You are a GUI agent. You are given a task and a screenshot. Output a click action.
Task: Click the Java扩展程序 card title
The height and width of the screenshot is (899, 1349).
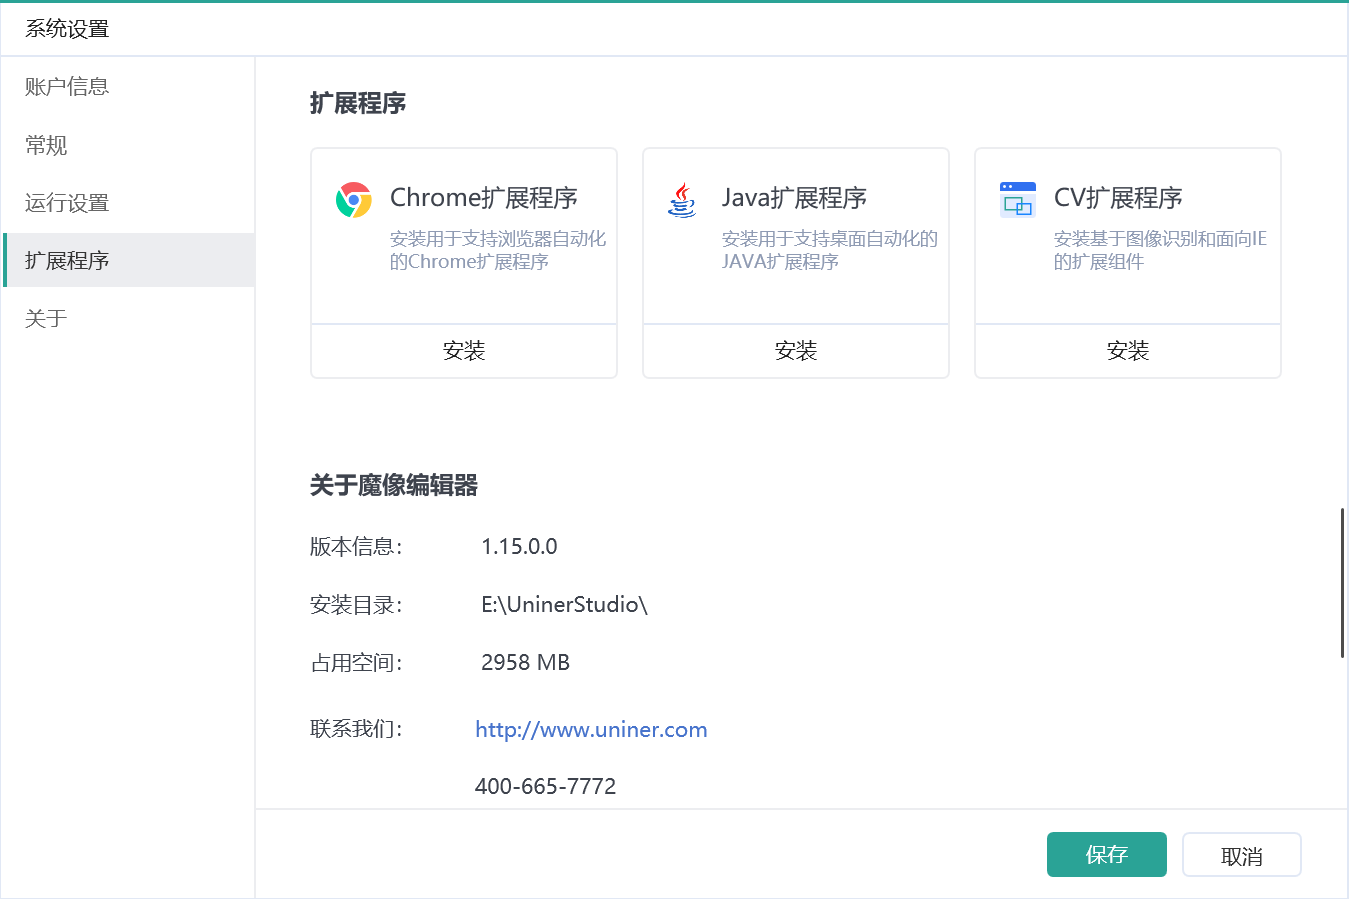click(794, 198)
